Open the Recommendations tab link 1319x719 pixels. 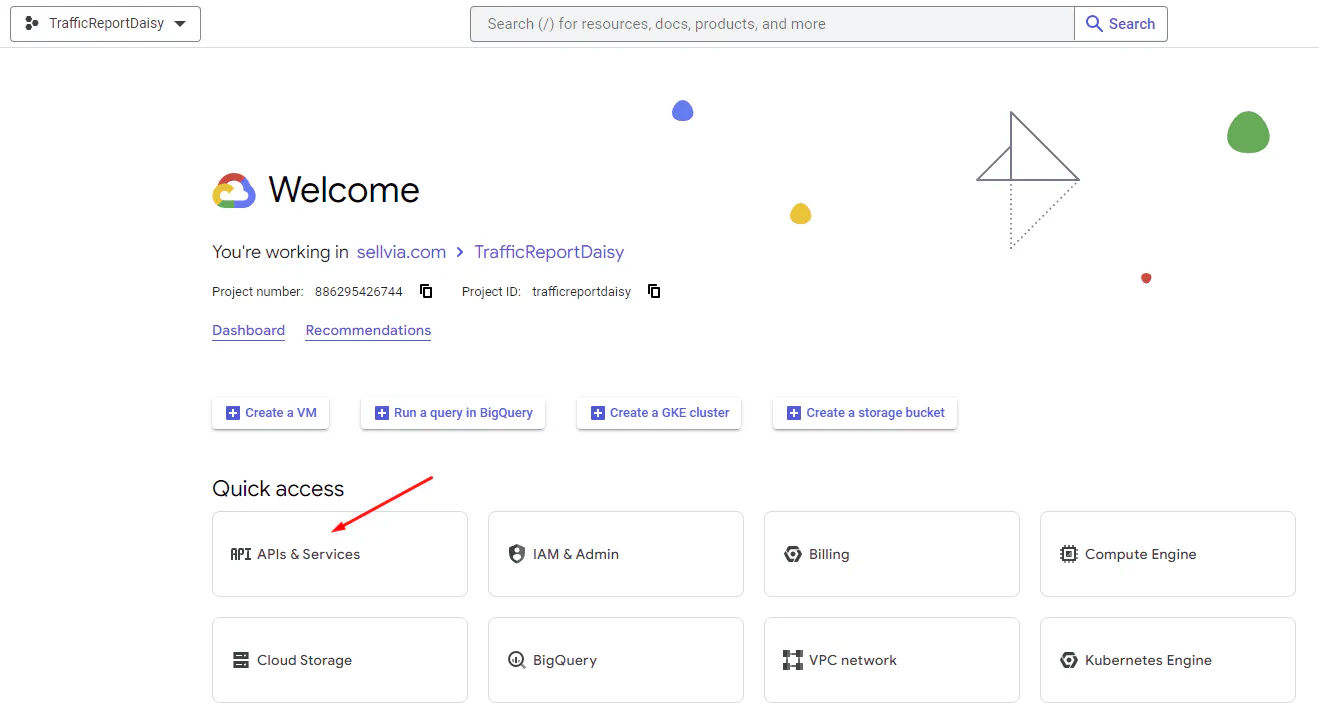(368, 330)
